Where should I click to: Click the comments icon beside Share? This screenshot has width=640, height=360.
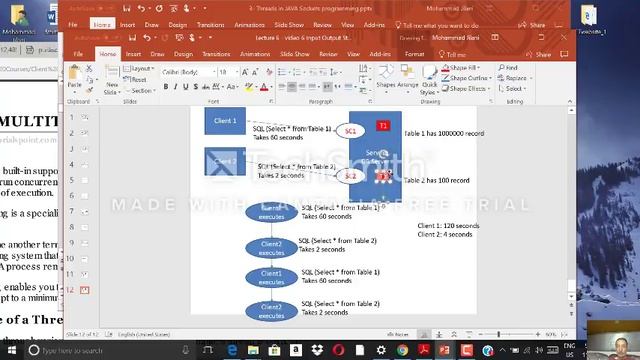point(564,54)
